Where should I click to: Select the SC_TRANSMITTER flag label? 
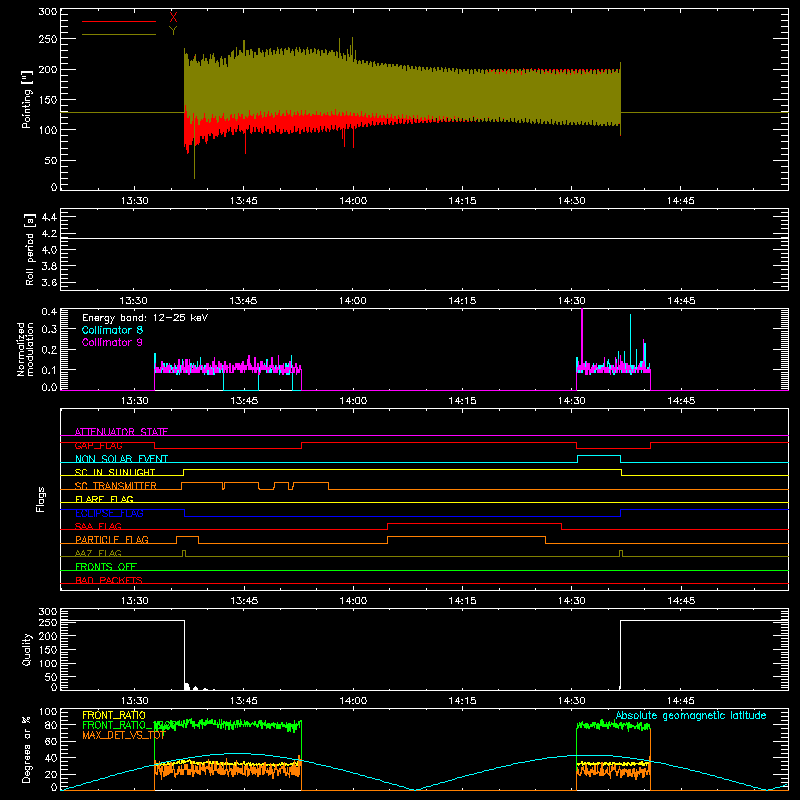click(116, 486)
